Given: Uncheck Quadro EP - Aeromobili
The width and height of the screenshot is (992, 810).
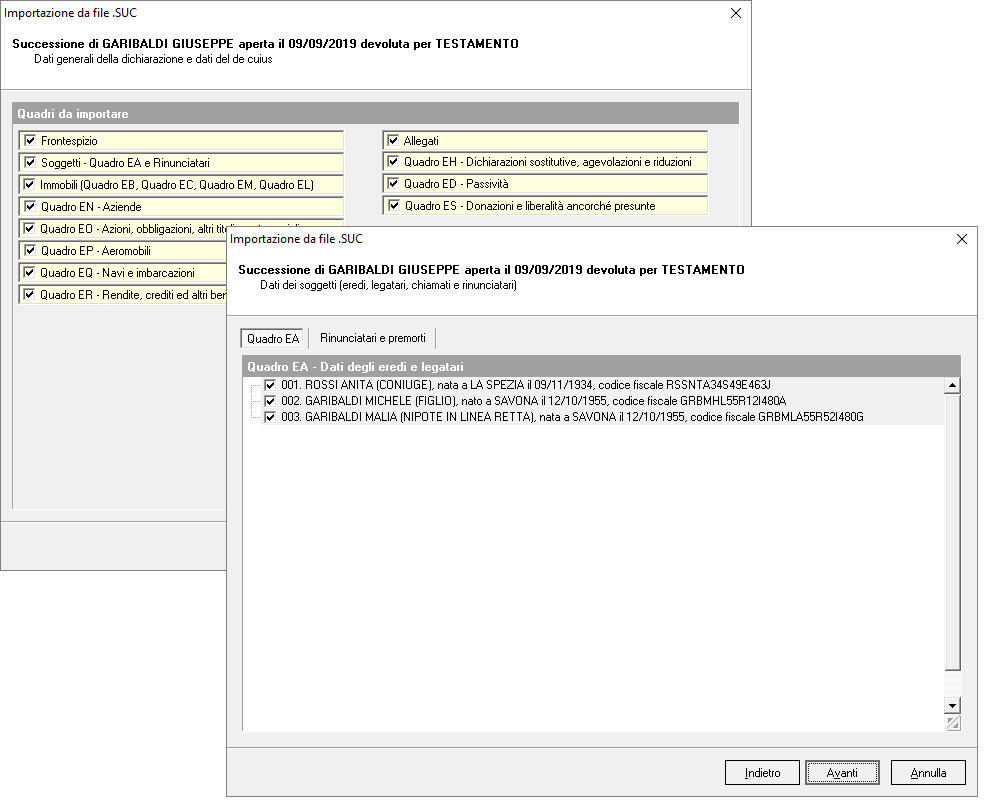Looking at the screenshot, I should (x=30, y=250).
